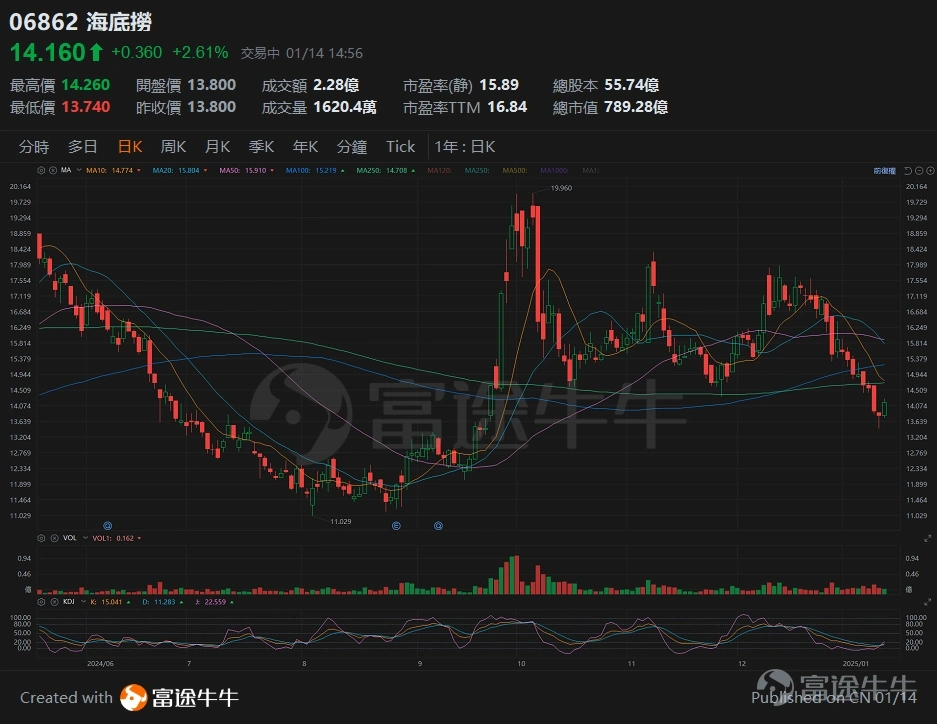Enable the dimmed MA500 line label
937x724 pixels.
(515, 170)
